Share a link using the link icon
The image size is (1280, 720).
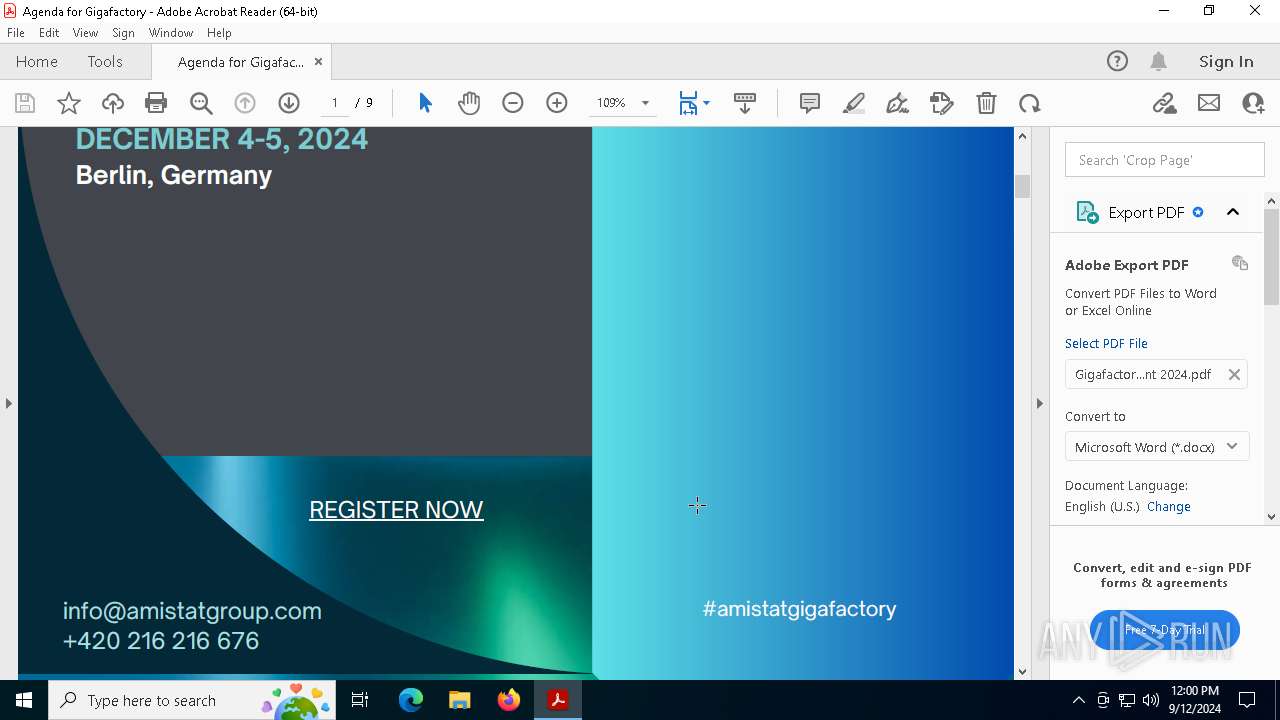pos(1165,103)
